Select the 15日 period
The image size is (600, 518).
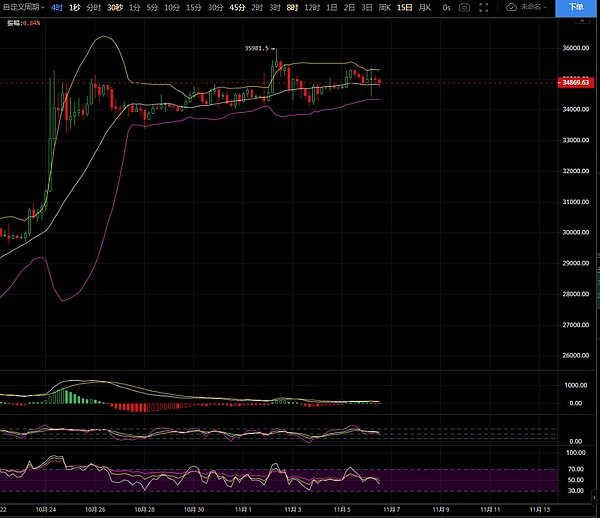(404, 7)
